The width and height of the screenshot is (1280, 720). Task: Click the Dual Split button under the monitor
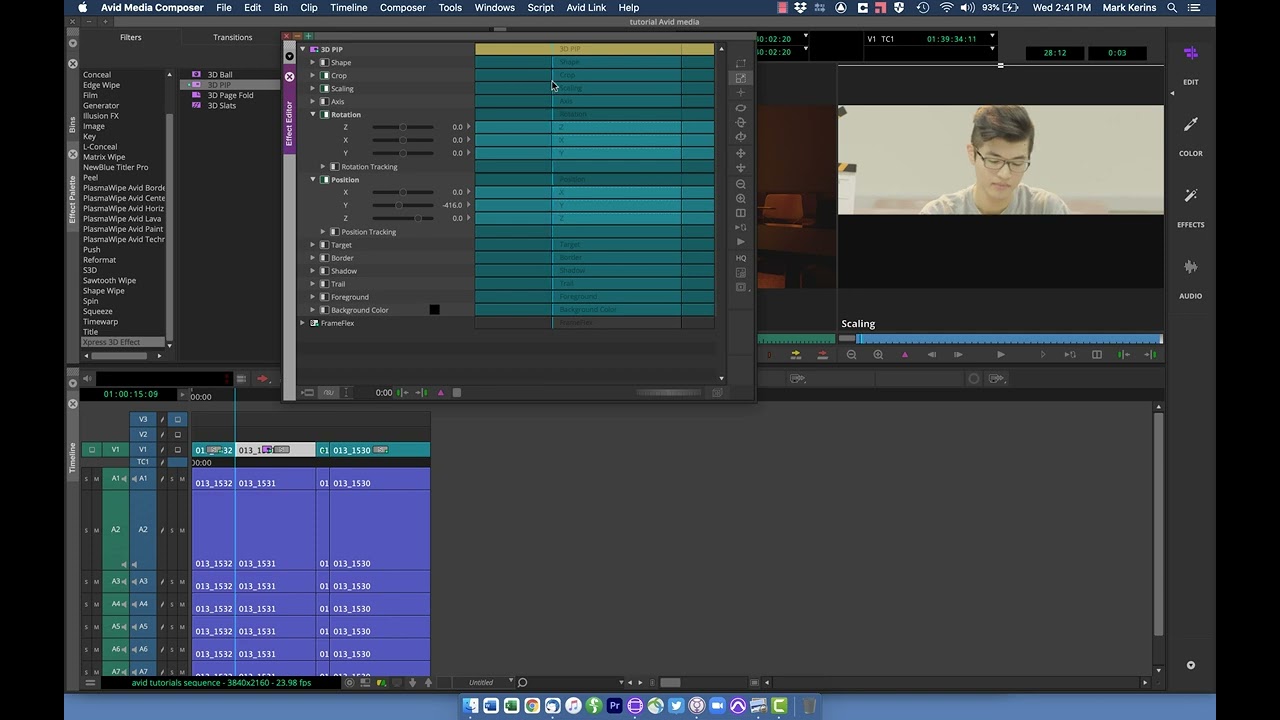[x=1097, y=355]
